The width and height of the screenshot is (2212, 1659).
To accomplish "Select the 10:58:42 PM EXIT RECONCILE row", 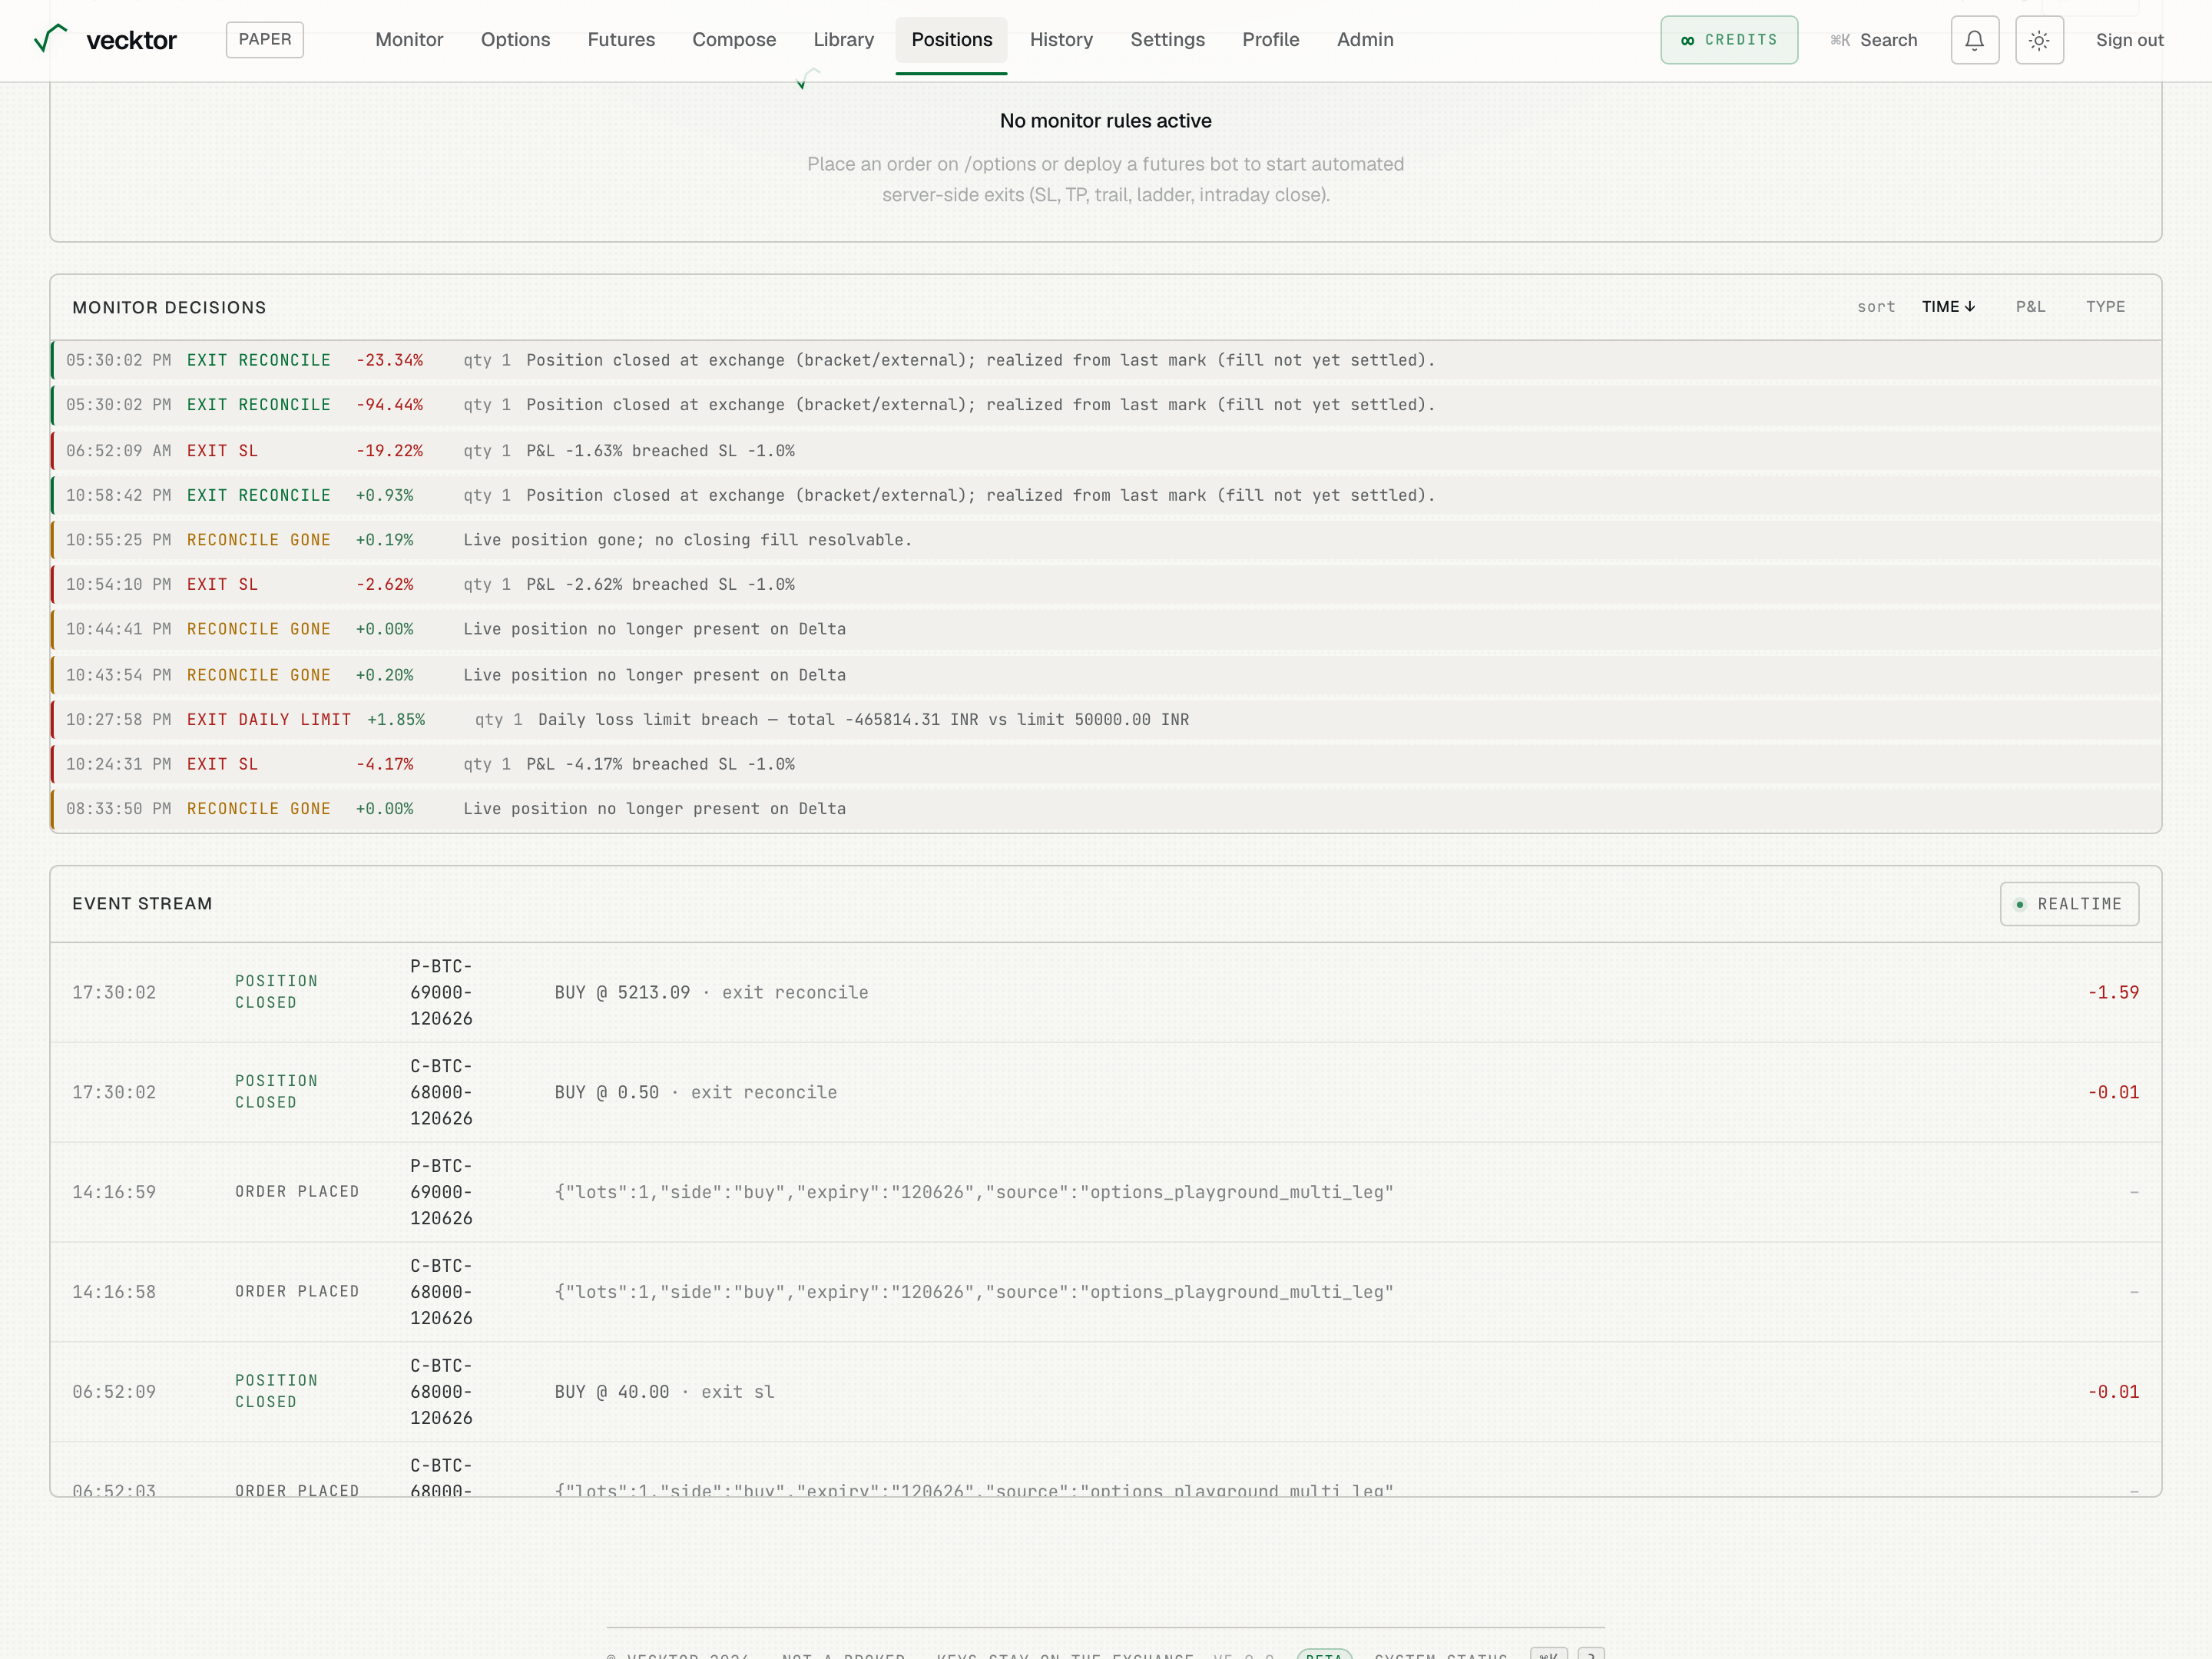I will [1106, 496].
